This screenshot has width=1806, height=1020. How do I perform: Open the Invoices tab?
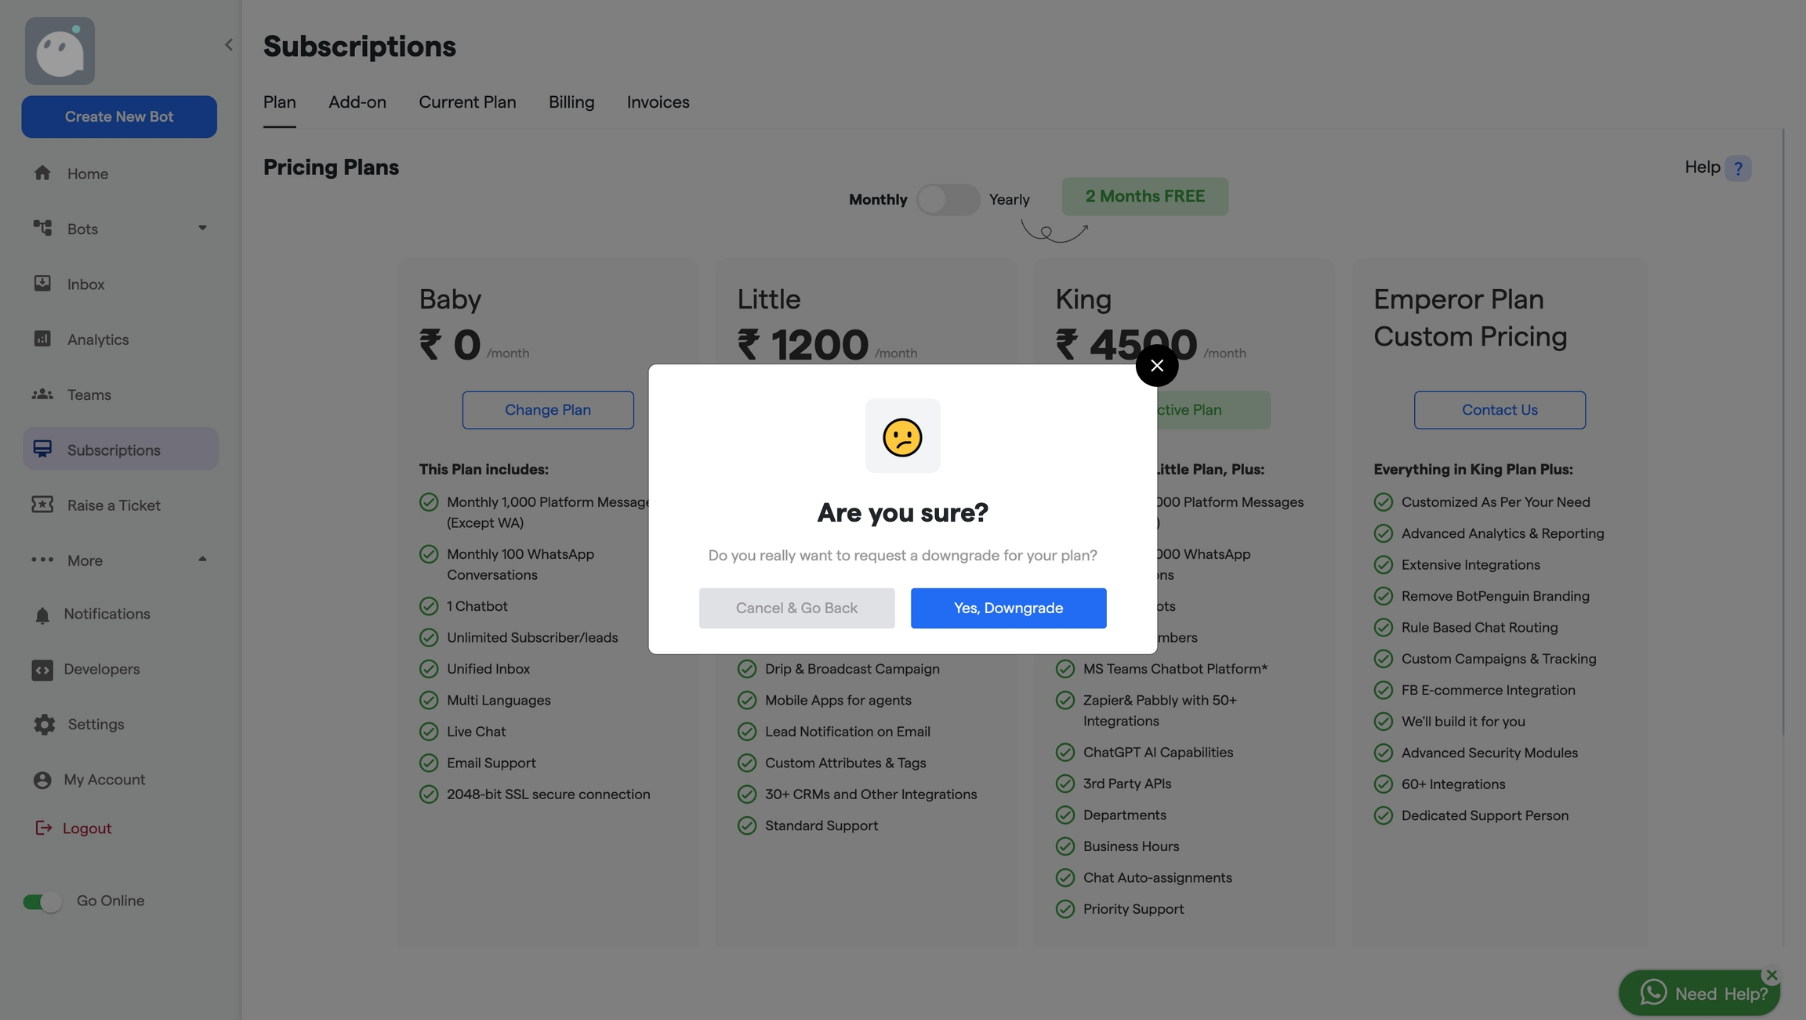657,102
